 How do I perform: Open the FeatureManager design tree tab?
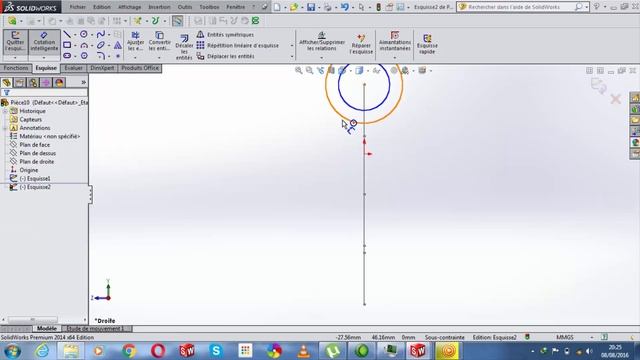(x=7, y=83)
